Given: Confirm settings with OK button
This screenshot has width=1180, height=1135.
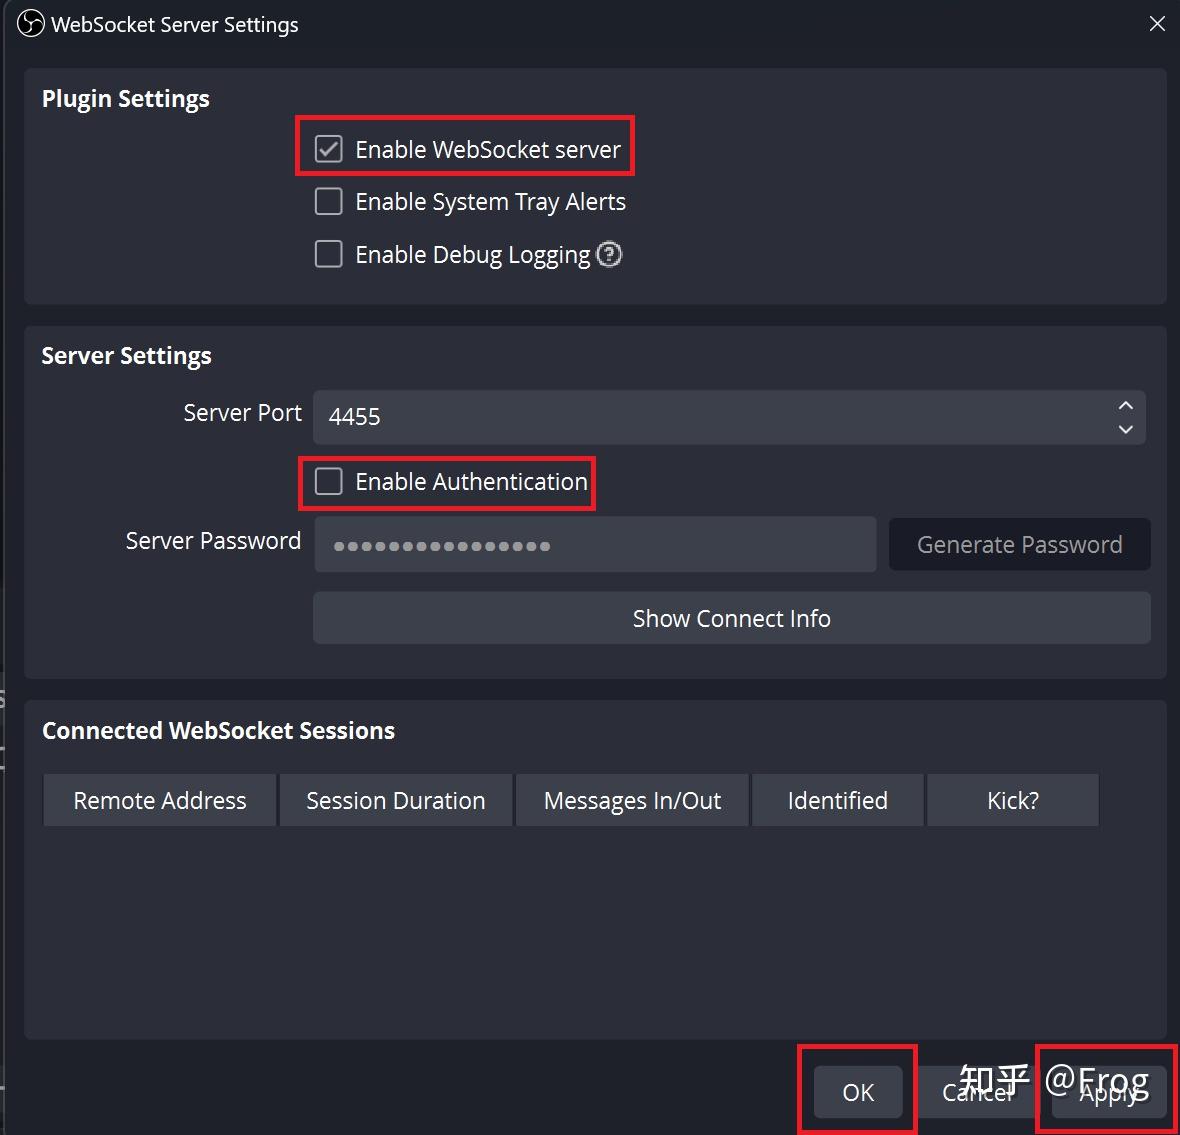Looking at the screenshot, I should tap(858, 1092).
